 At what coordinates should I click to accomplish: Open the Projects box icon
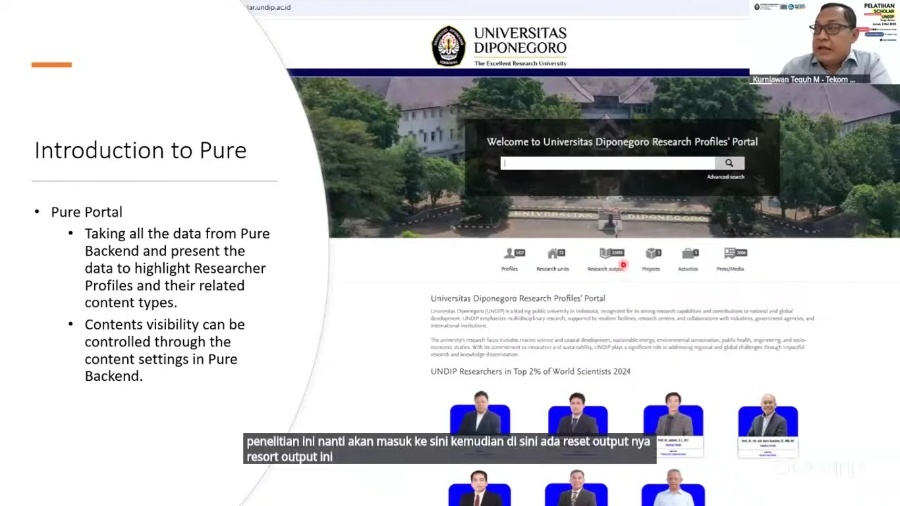click(652, 254)
